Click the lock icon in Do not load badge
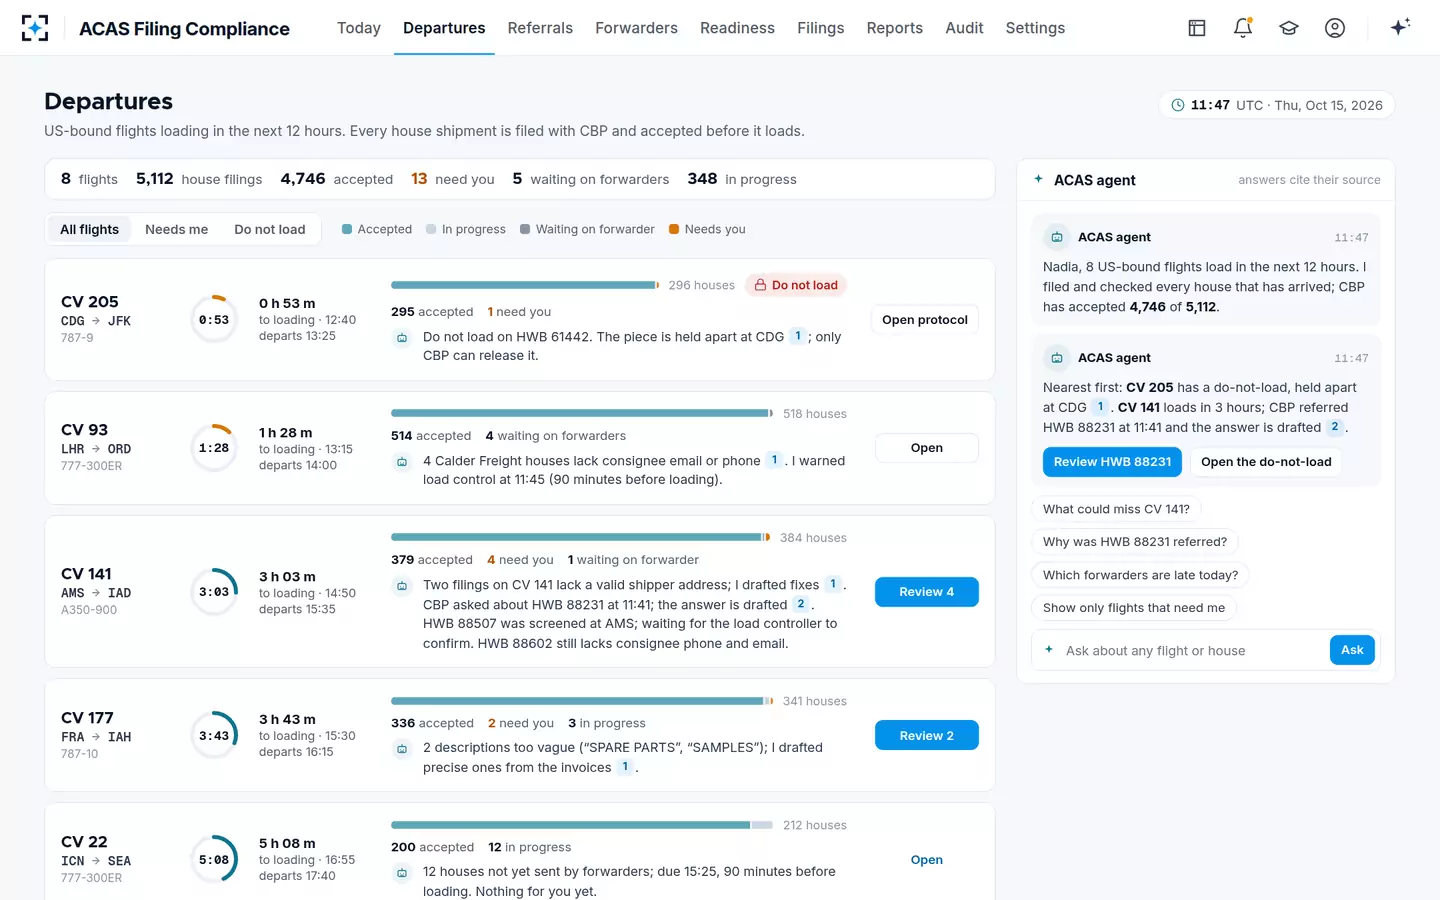Viewport: 1440px width, 900px height. coord(760,285)
